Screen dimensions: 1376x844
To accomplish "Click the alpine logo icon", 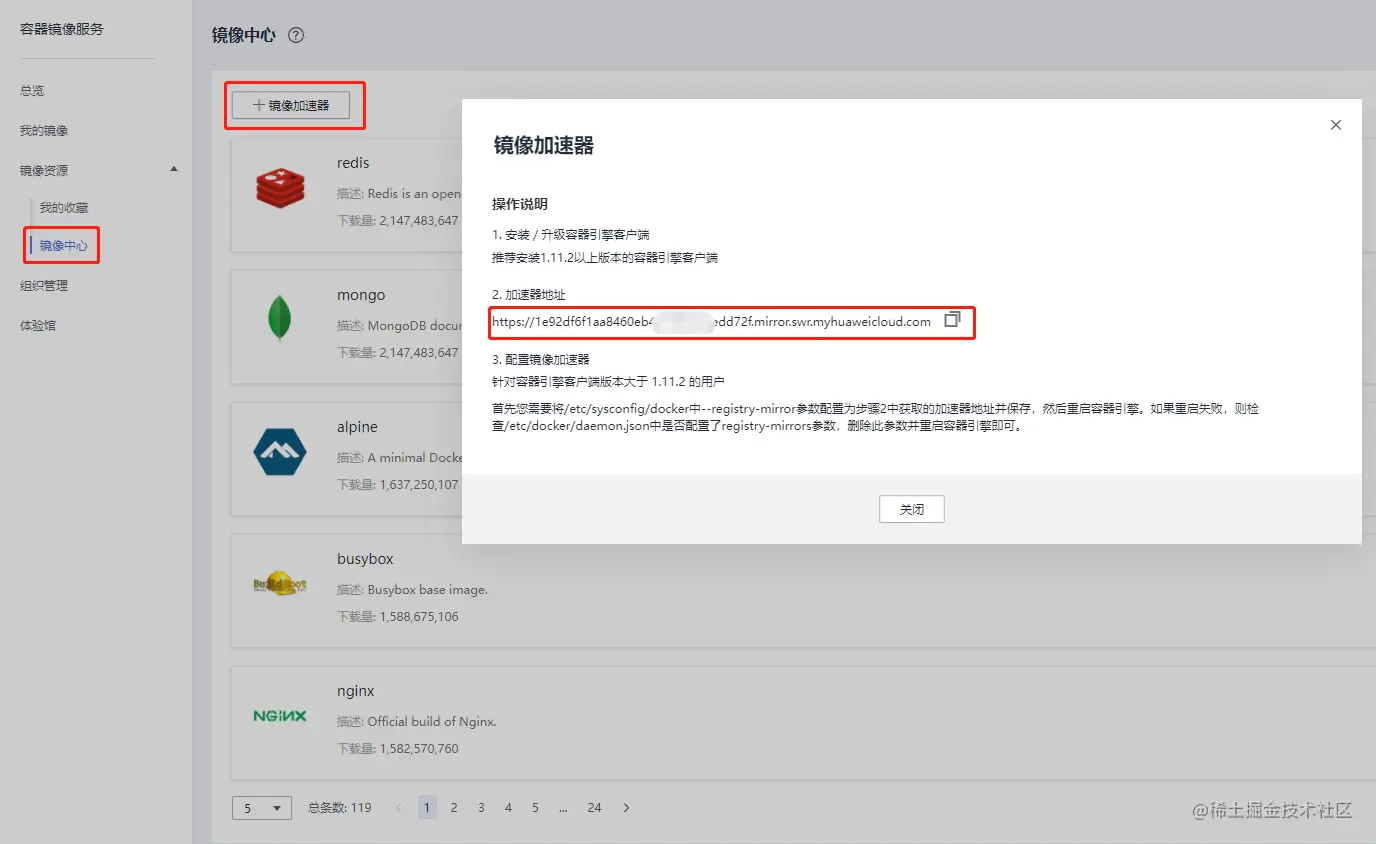I will [x=280, y=452].
